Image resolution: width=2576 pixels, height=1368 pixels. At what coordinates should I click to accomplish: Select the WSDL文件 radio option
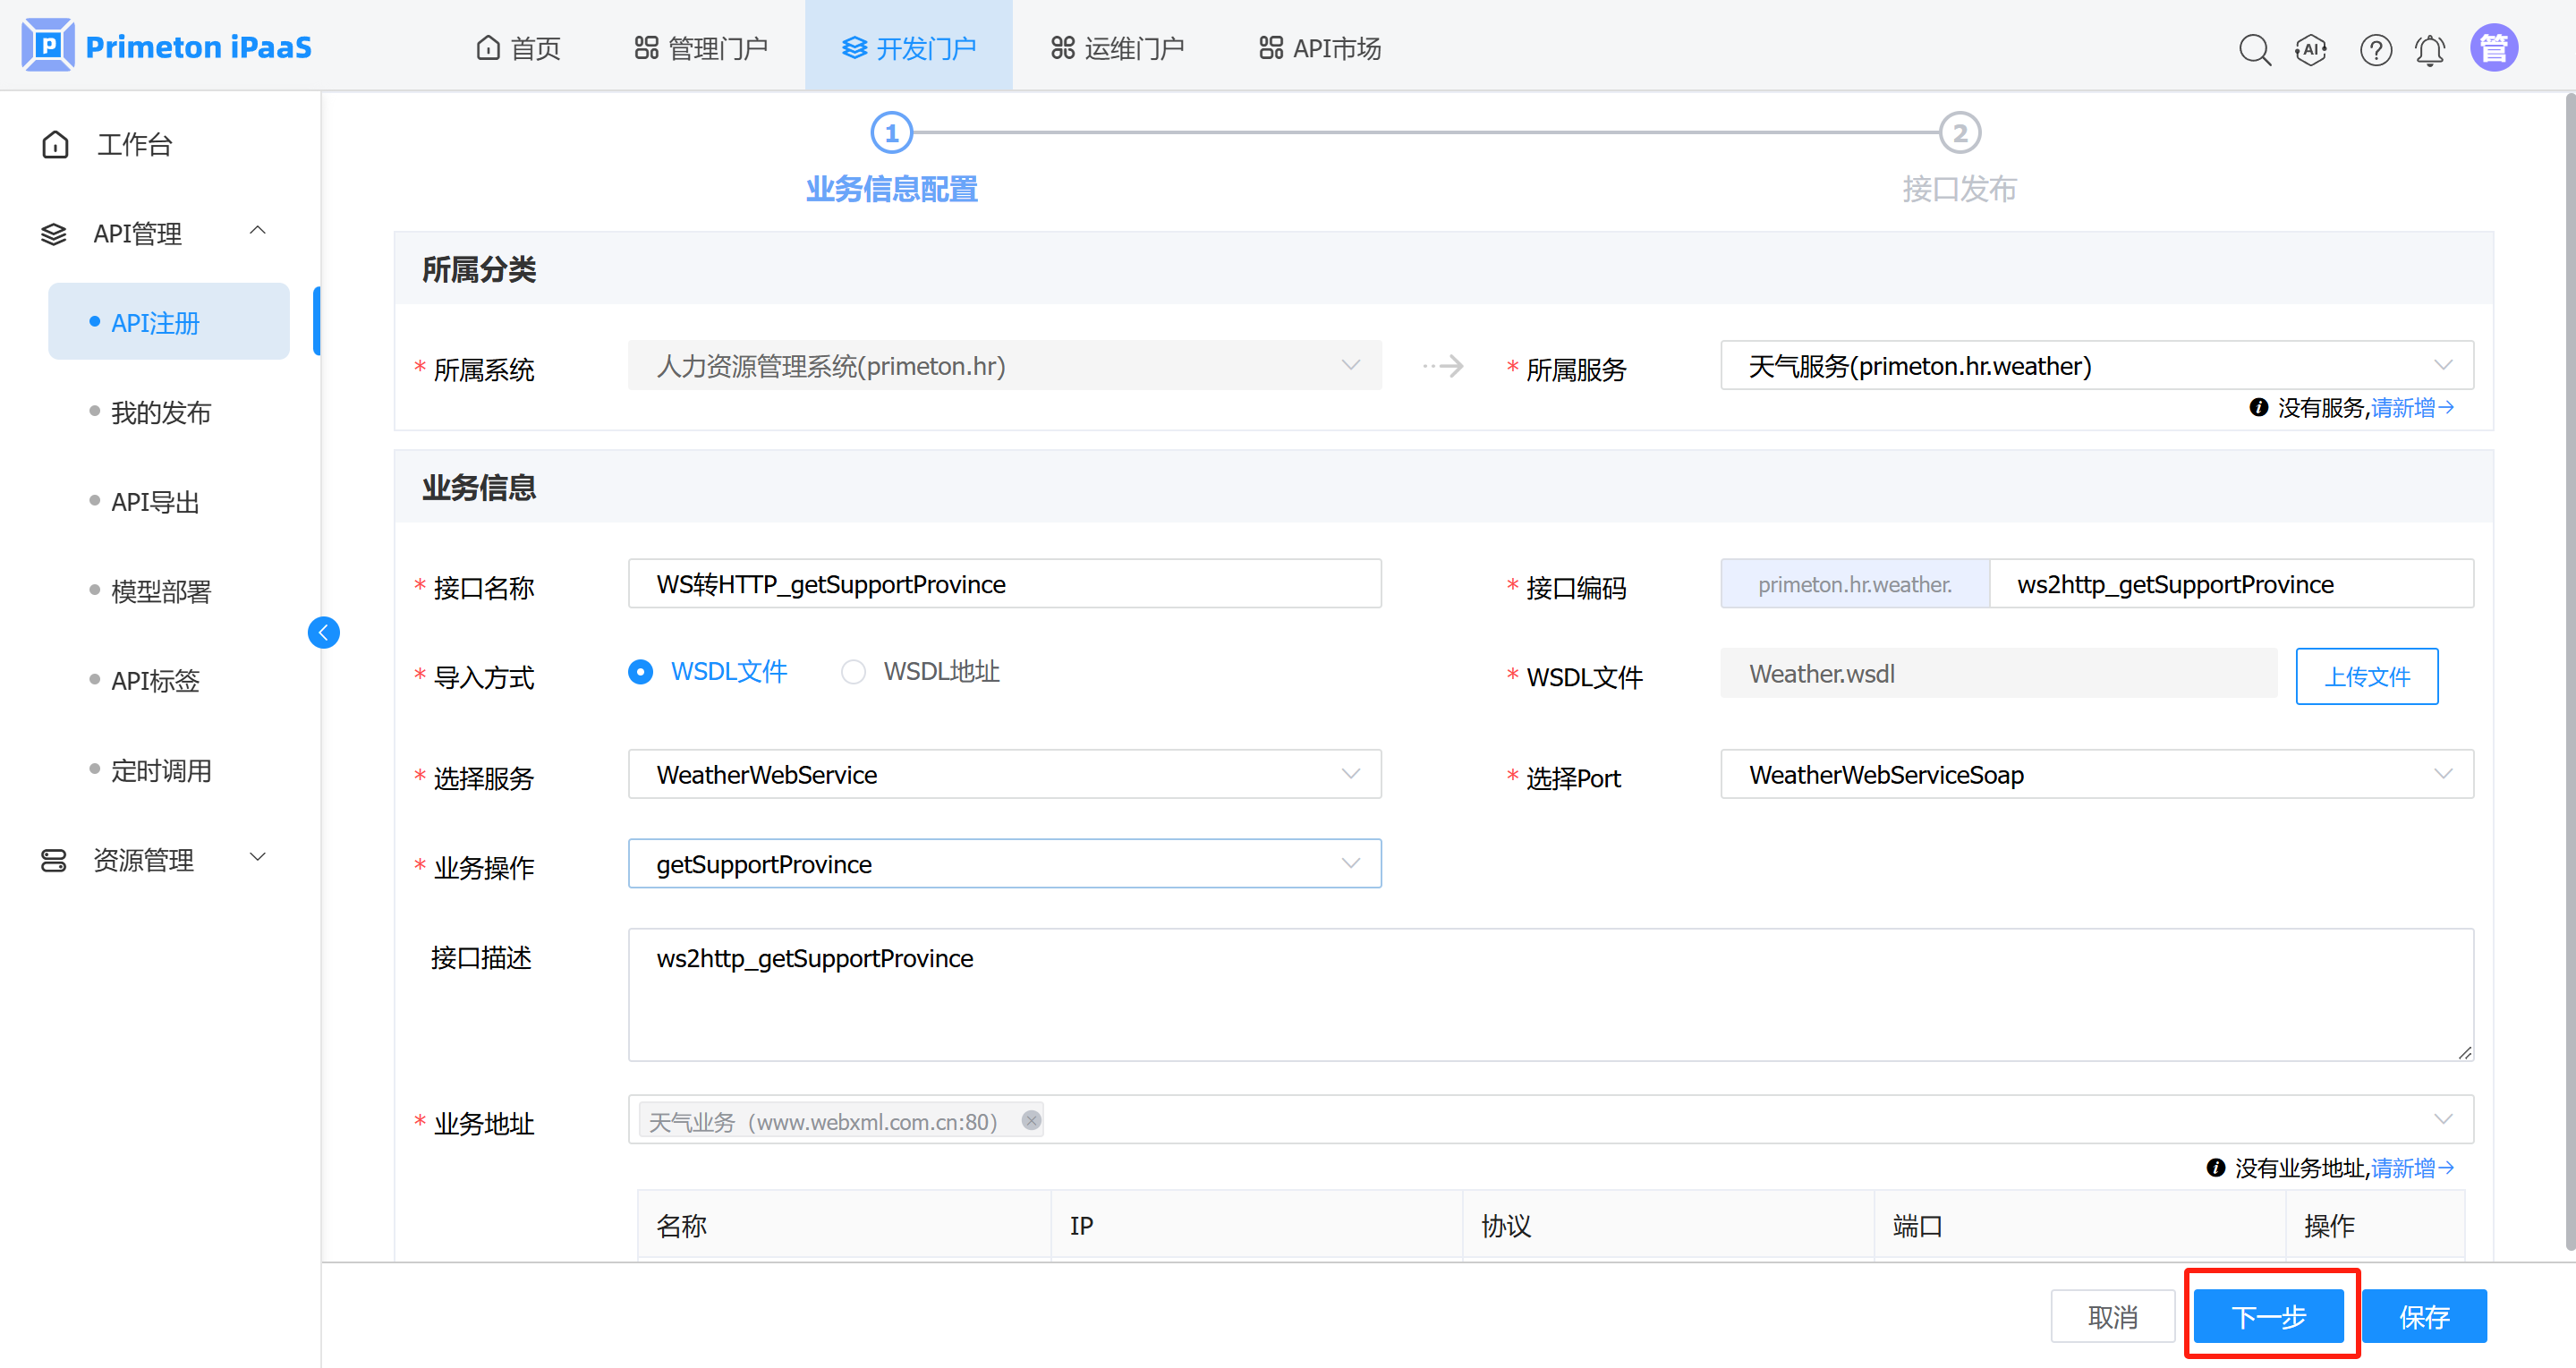coord(641,672)
